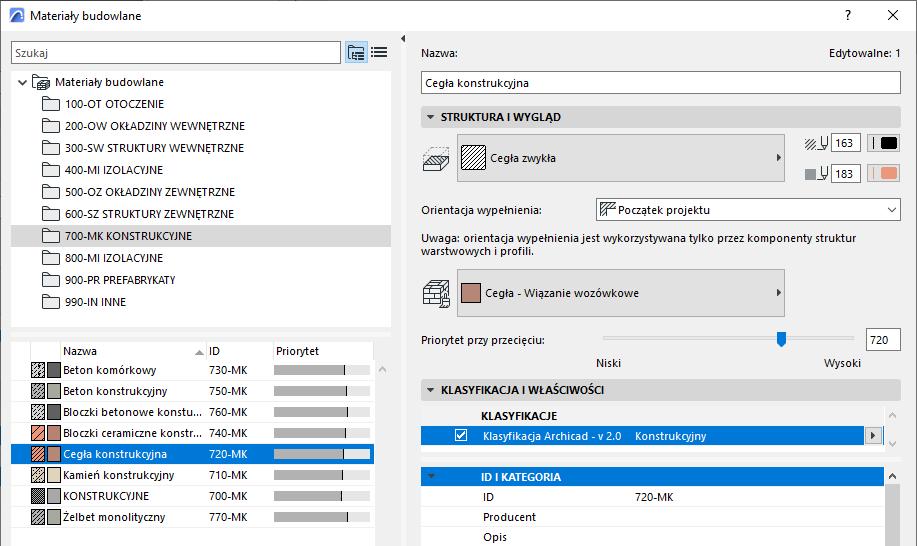Open the 800-MI IZOLACYJNE folder
The height and width of the screenshot is (546, 917).
(x=114, y=258)
